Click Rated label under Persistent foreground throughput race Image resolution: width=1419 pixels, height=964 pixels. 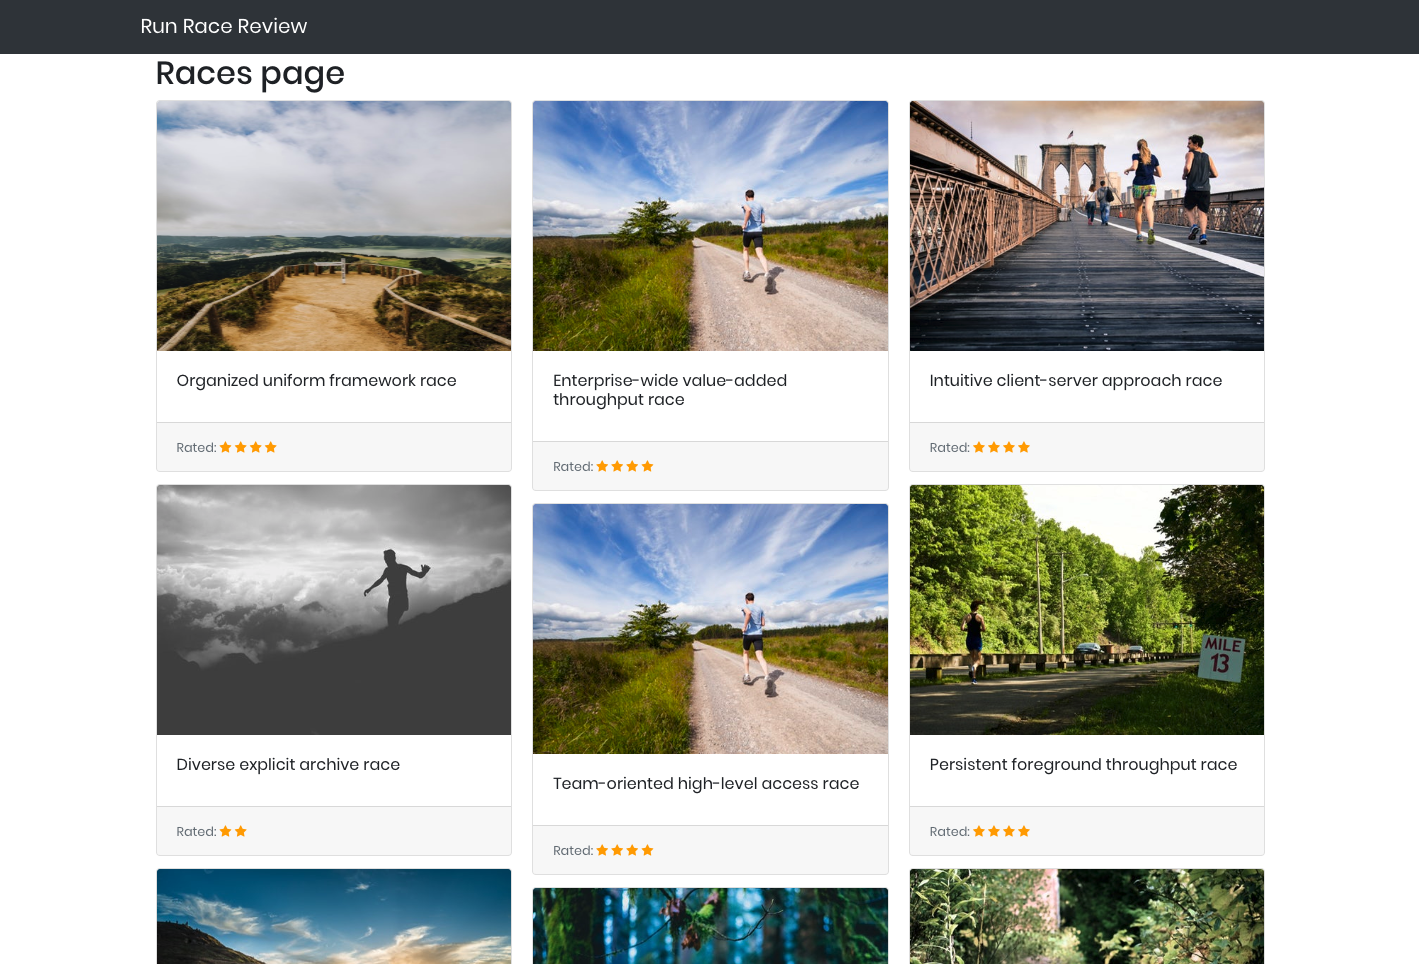click(949, 832)
